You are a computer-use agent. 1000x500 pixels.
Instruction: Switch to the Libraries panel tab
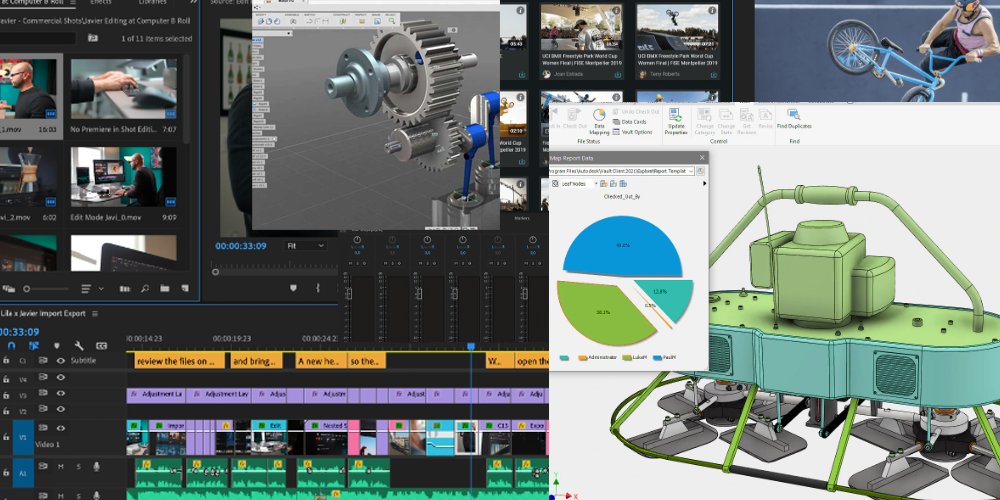click(x=153, y=3)
